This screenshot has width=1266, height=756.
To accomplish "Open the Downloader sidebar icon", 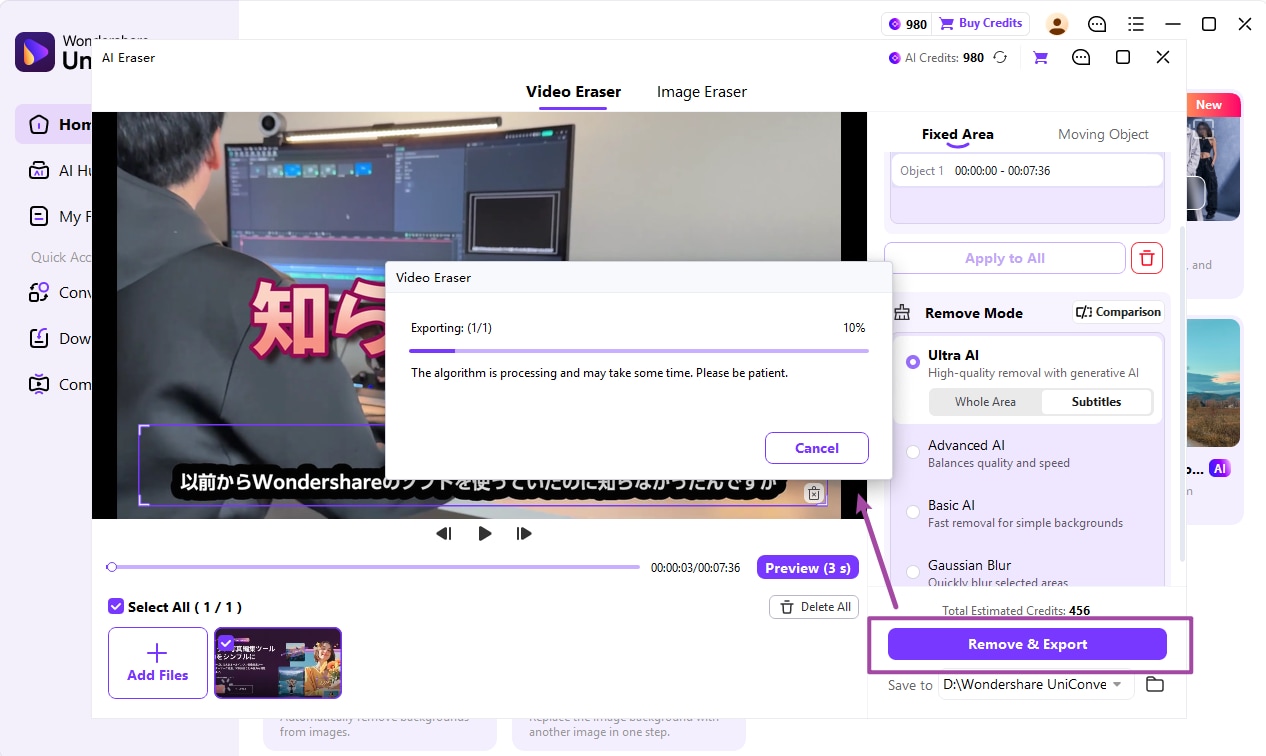I will 39,338.
